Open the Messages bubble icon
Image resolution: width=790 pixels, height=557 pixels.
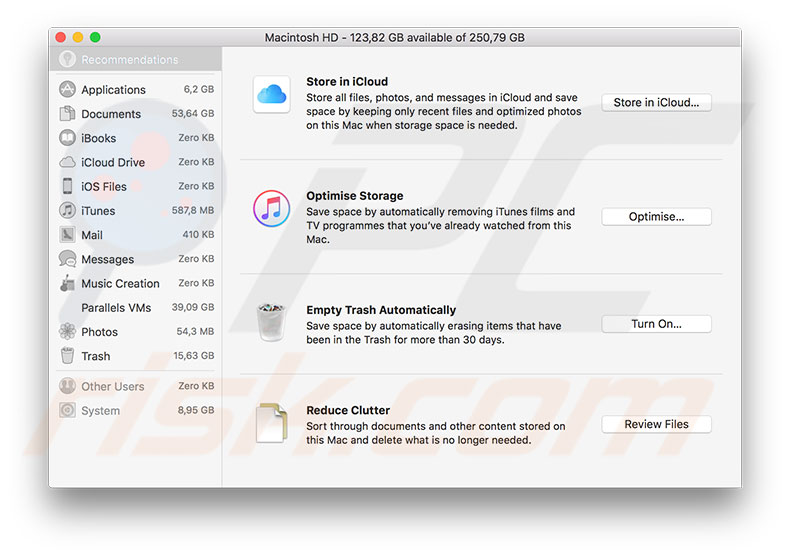(67, 259)
